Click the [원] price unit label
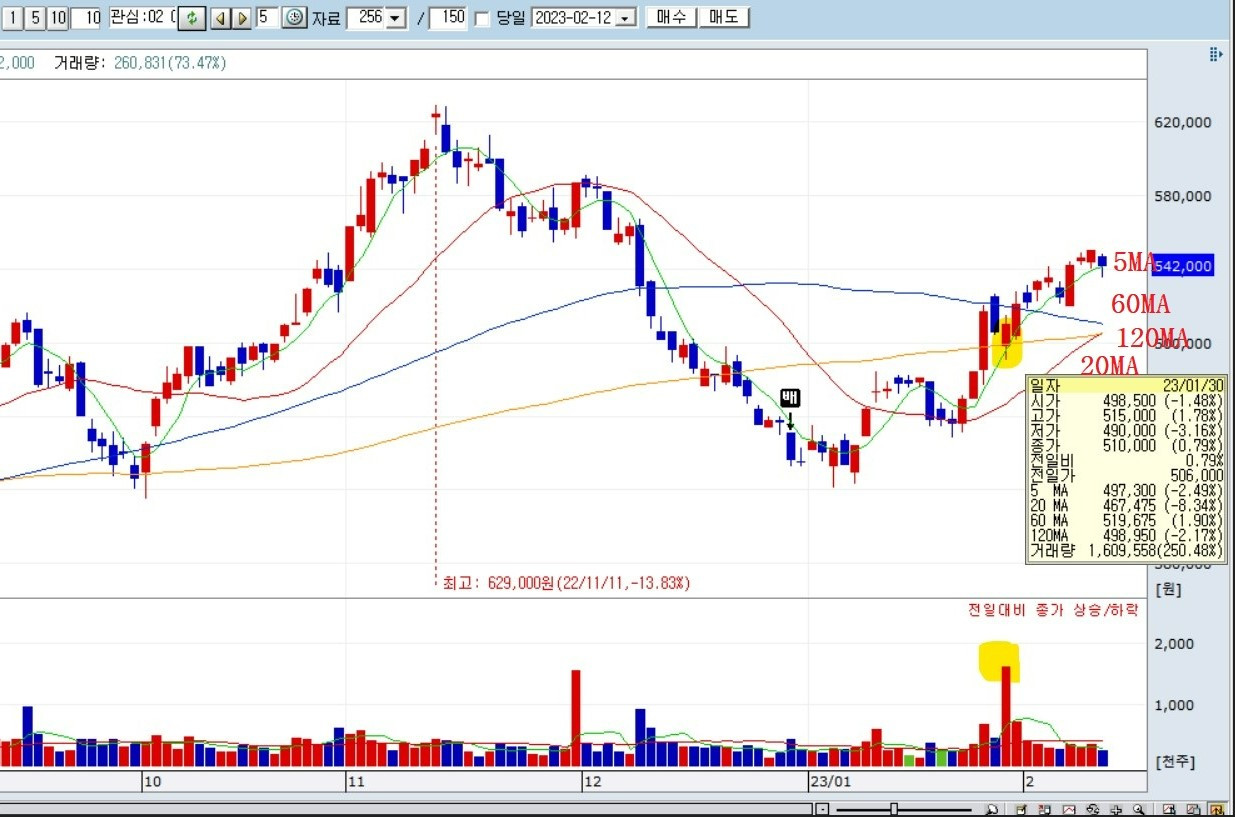 (1168, 589)
